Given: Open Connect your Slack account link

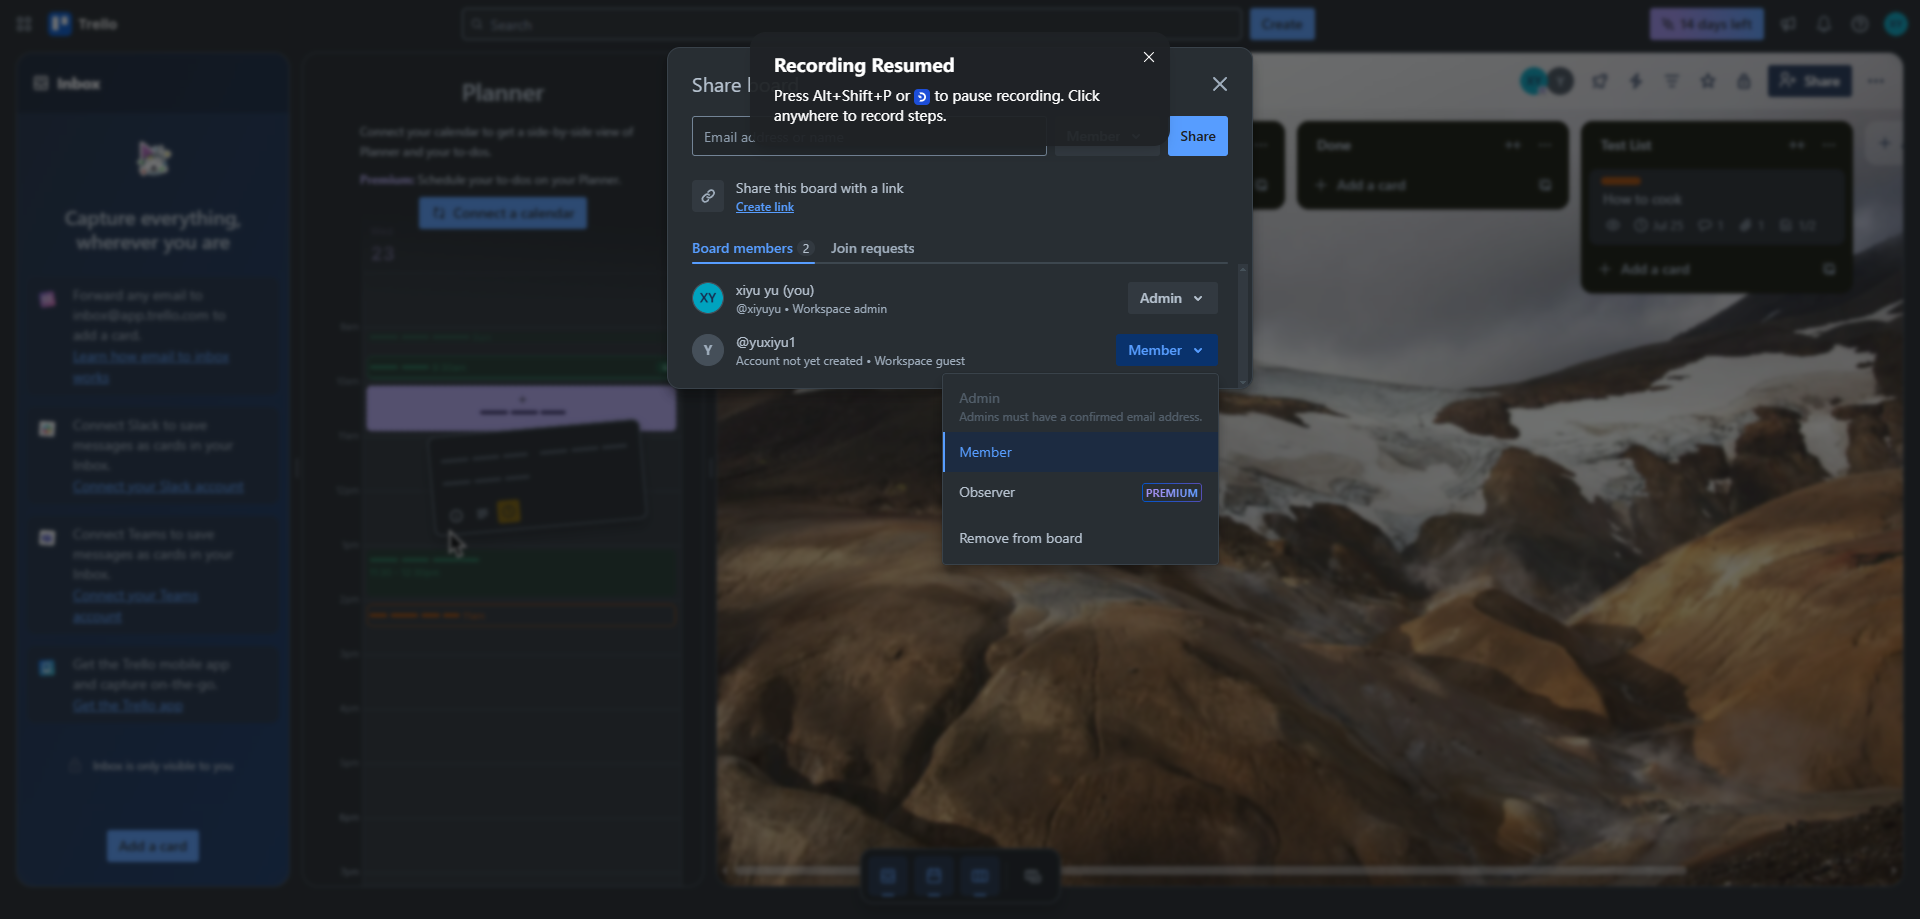Looking at the screenshot, I should tap(158, 486).
